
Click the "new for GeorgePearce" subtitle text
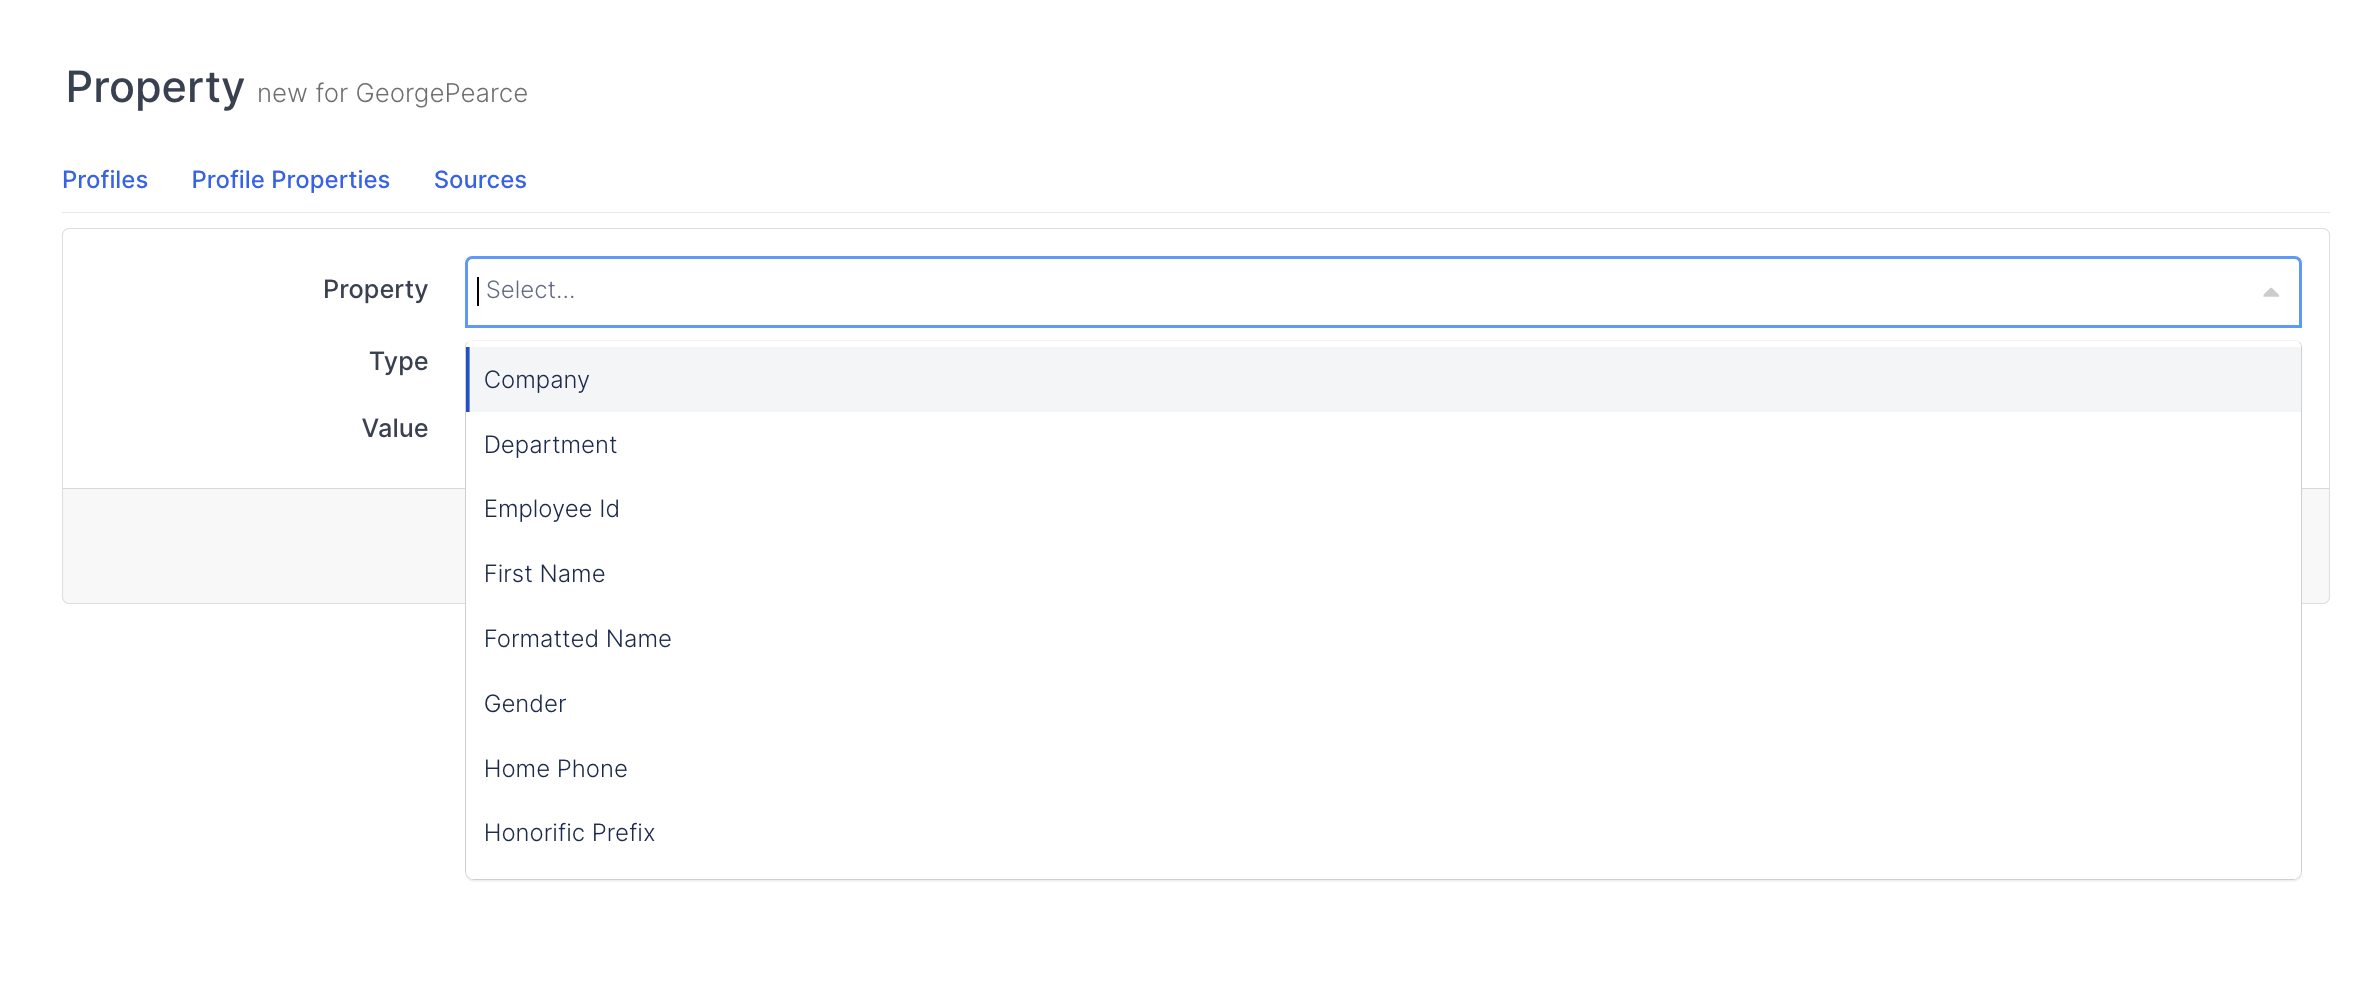coord(392,94)
